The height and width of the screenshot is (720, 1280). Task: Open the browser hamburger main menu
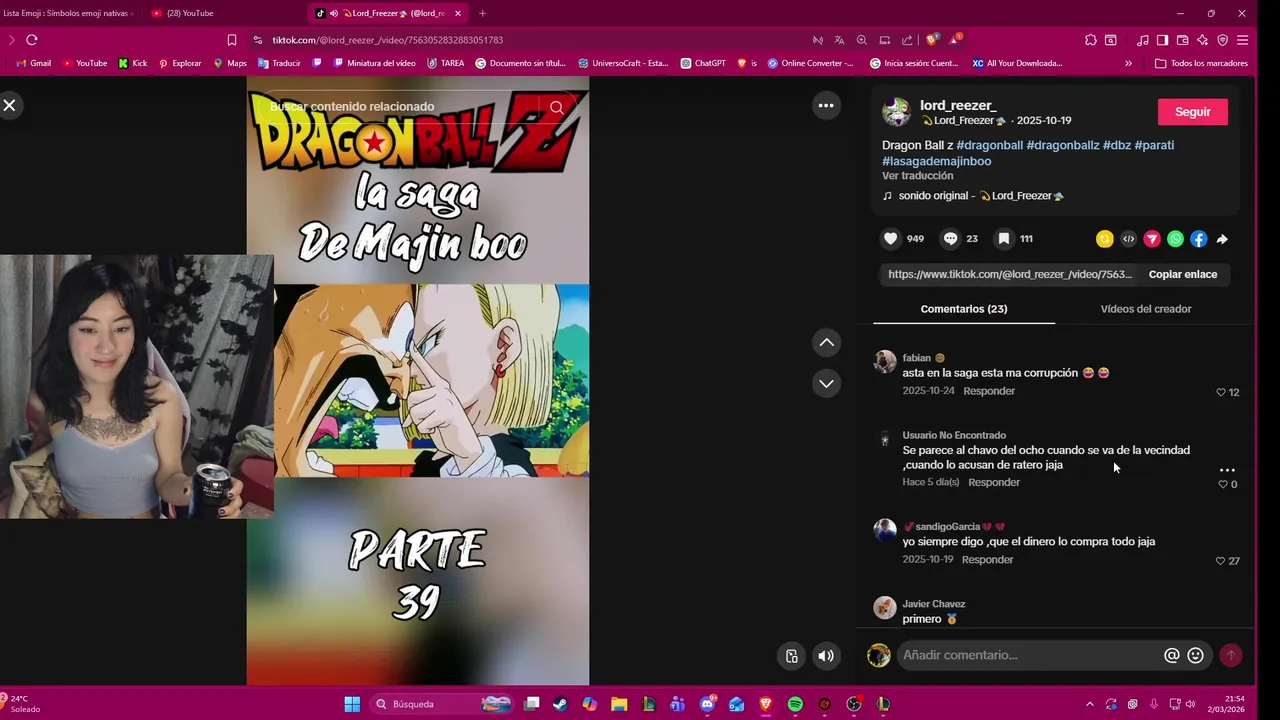1242,40
